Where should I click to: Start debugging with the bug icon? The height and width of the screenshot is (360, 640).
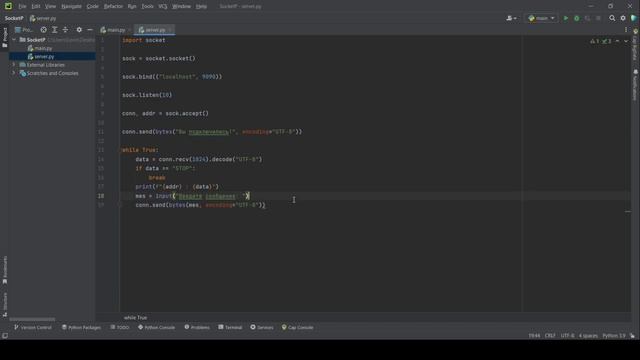point(577,18)
